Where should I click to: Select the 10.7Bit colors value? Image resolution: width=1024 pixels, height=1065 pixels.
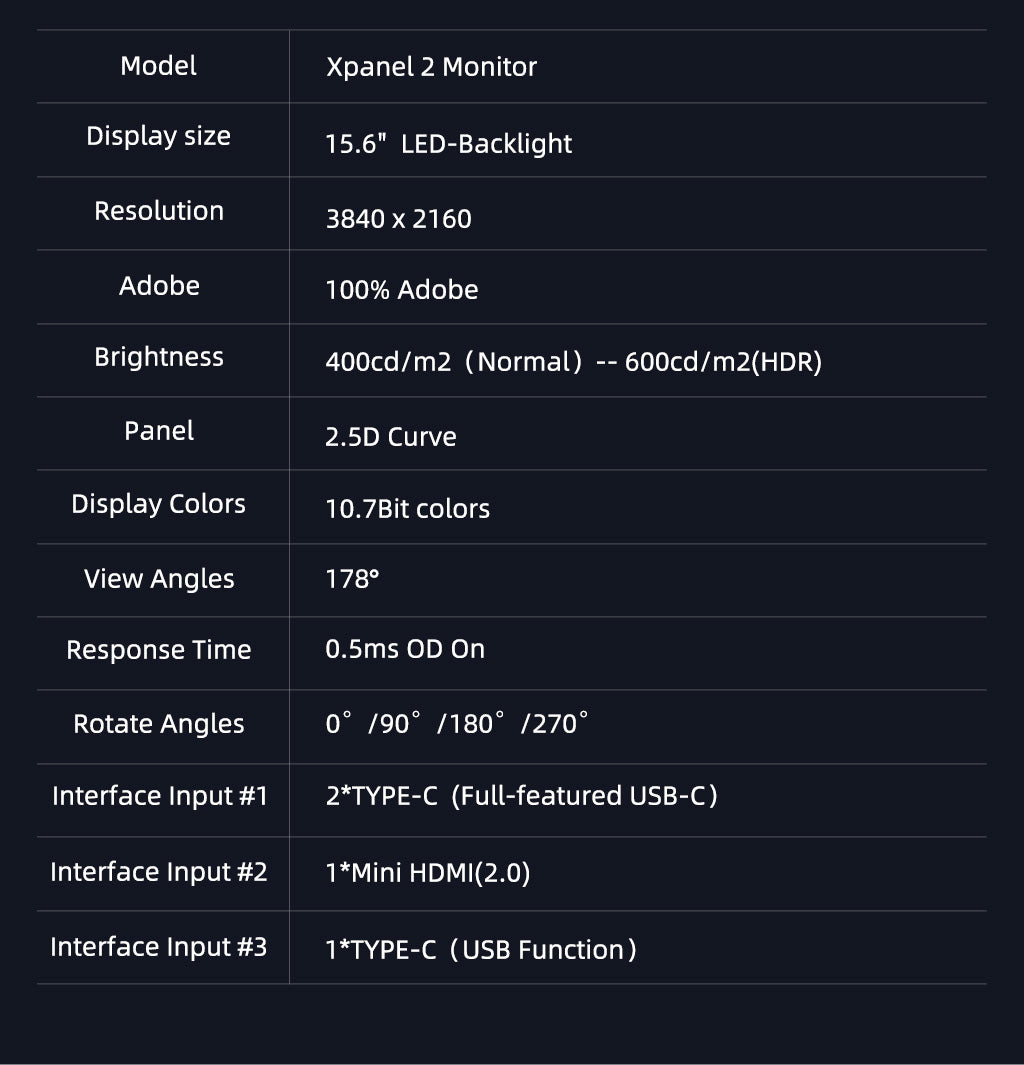tap(407, 509)
